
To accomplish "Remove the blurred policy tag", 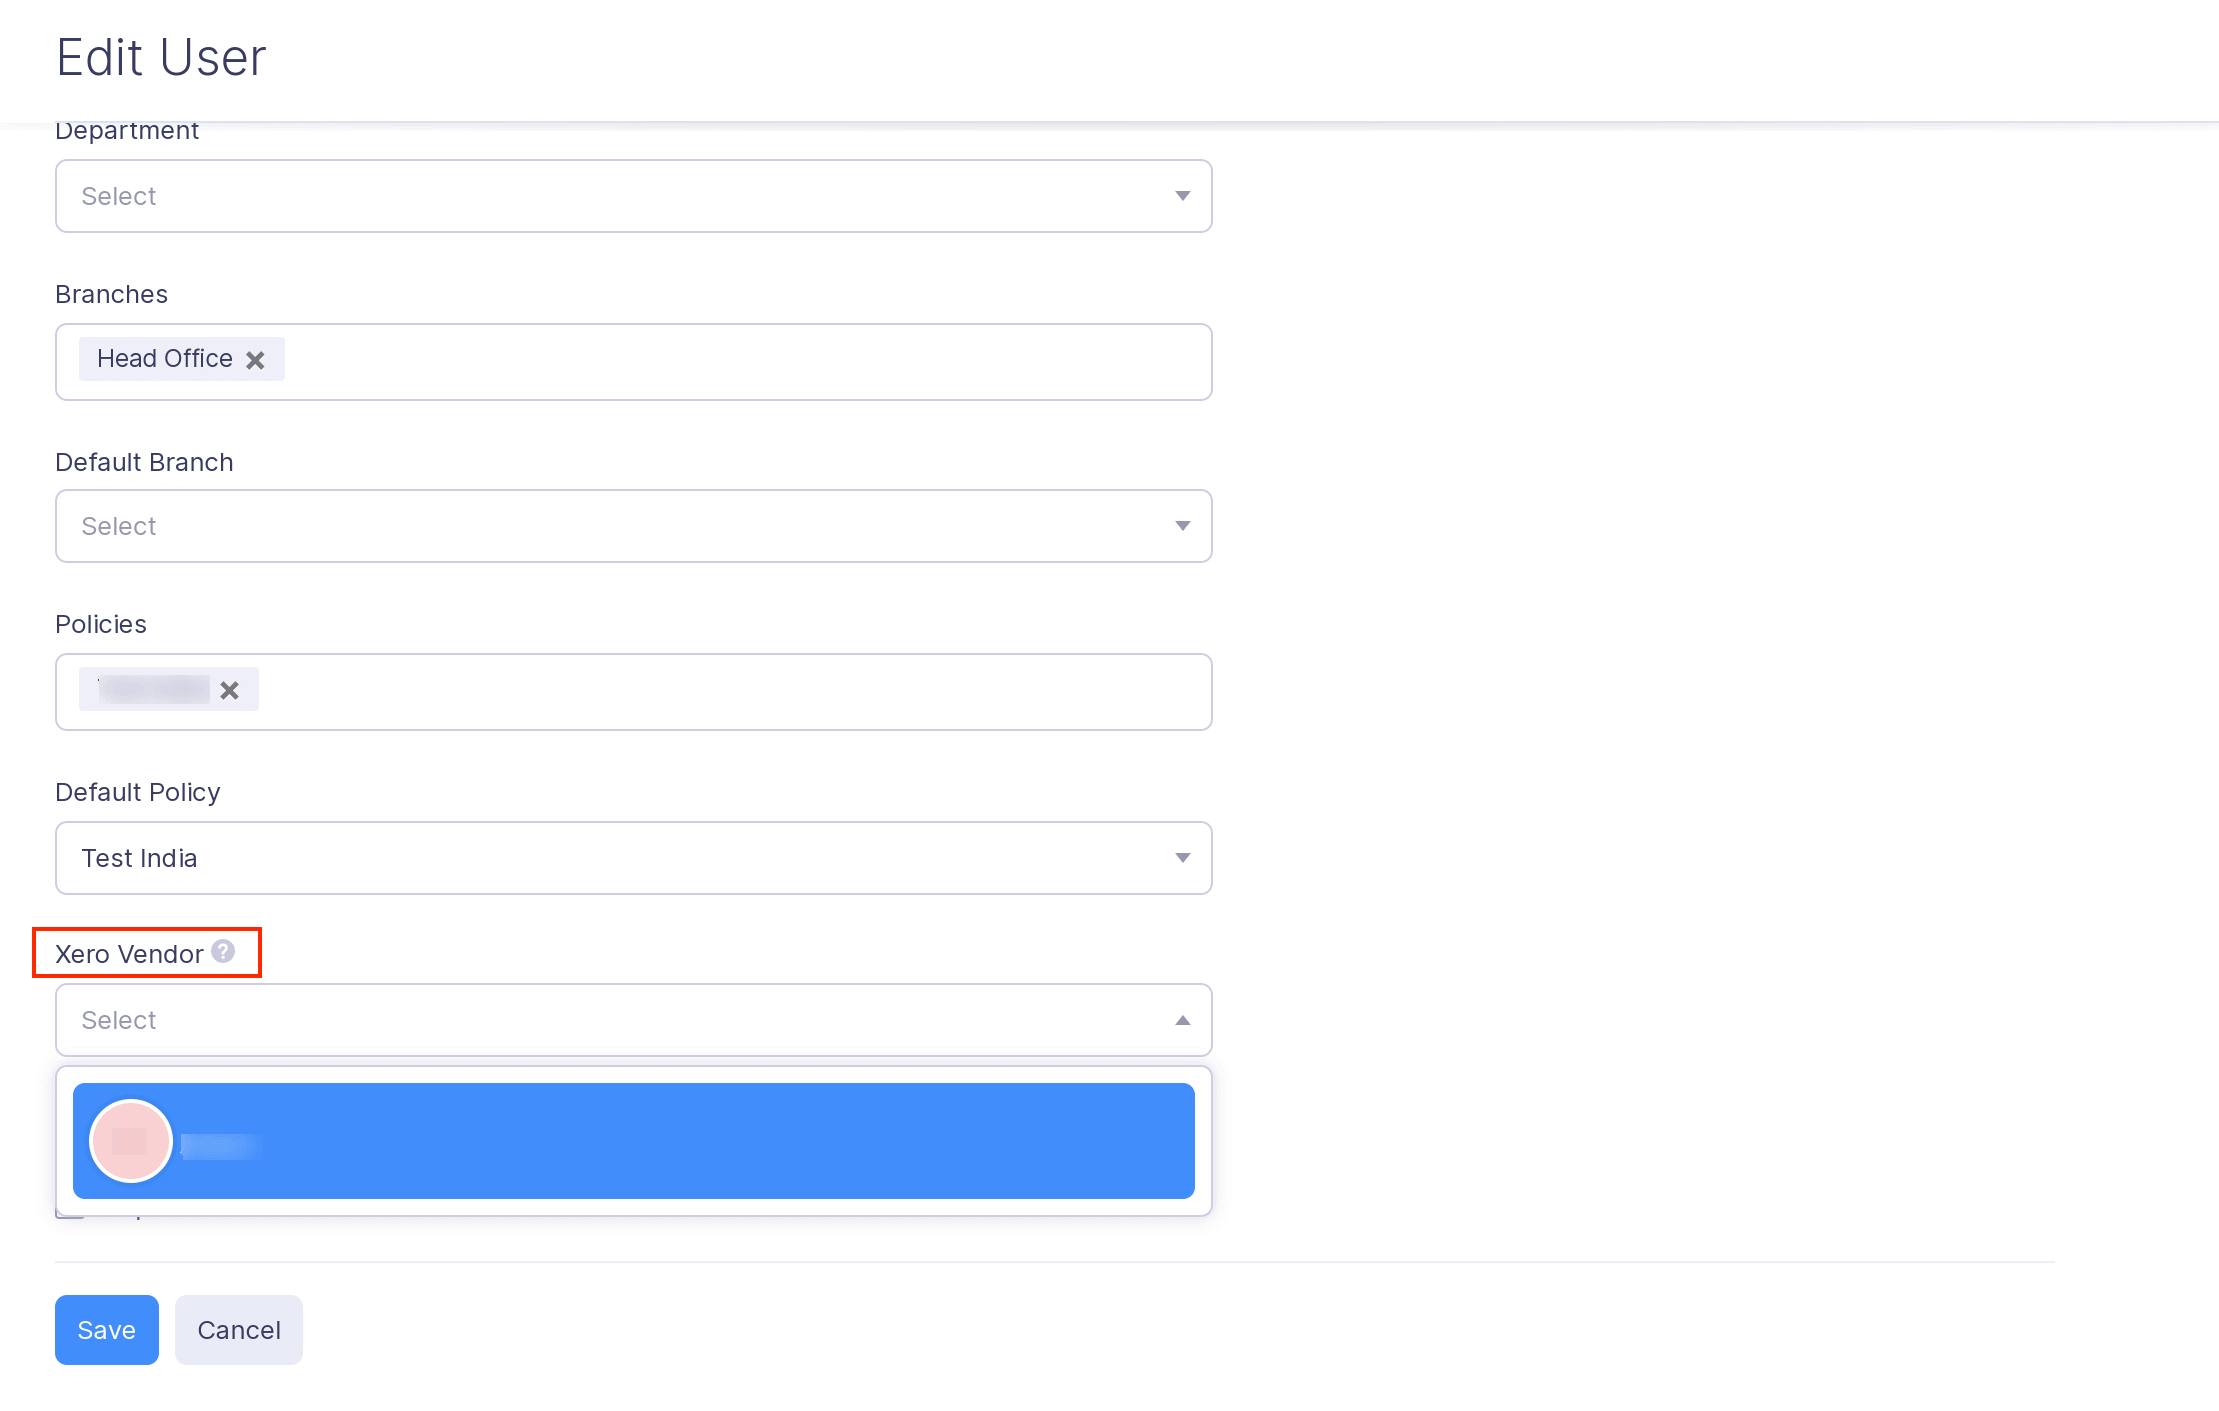I will click(x=229, y=690).
